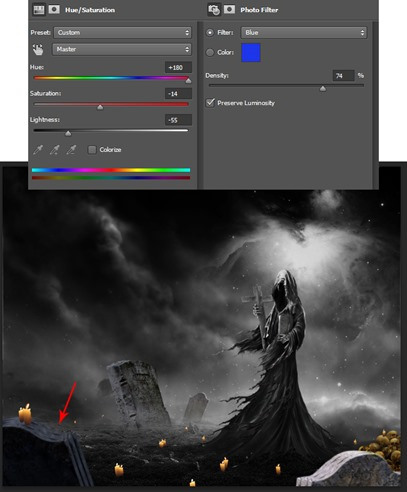Click the lower rainbow color bar
This screenshot has height=492, width=407.
(x=111, y=178)
